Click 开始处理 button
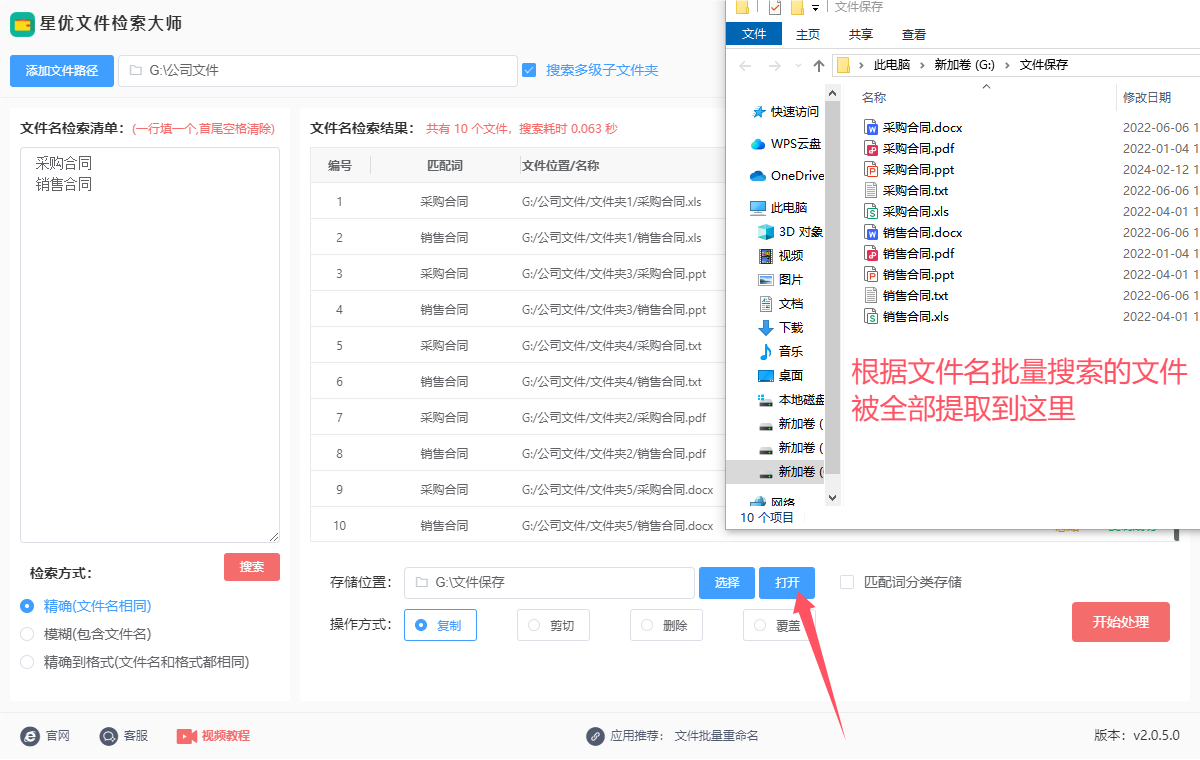The height and width of the screenshot is (760, 1200). point(1121,622)
